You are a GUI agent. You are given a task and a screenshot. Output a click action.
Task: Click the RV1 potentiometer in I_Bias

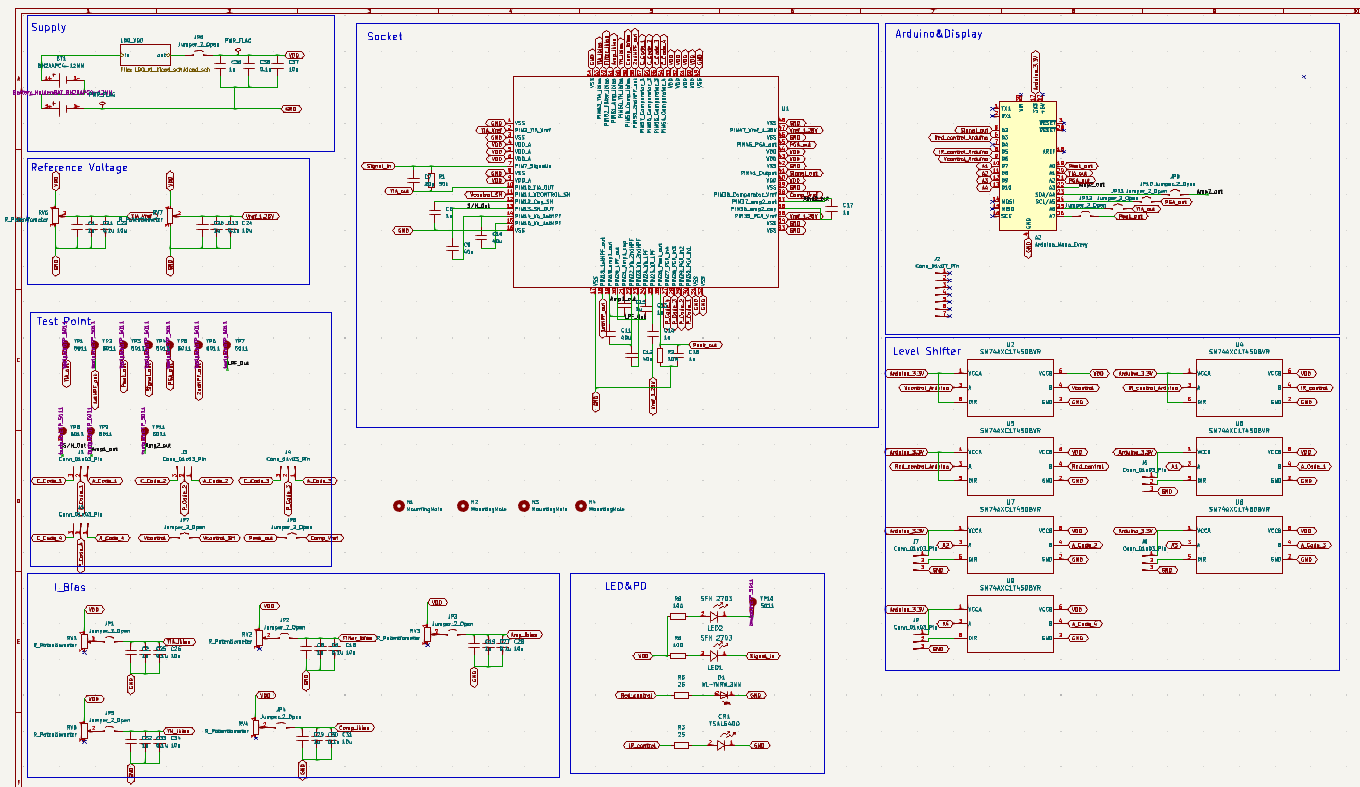(x=84, y=642)
